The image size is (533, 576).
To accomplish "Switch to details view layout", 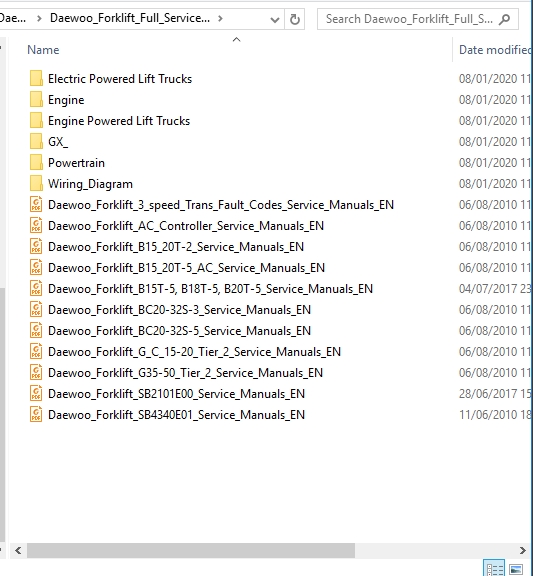I will [x=494, y=569].
